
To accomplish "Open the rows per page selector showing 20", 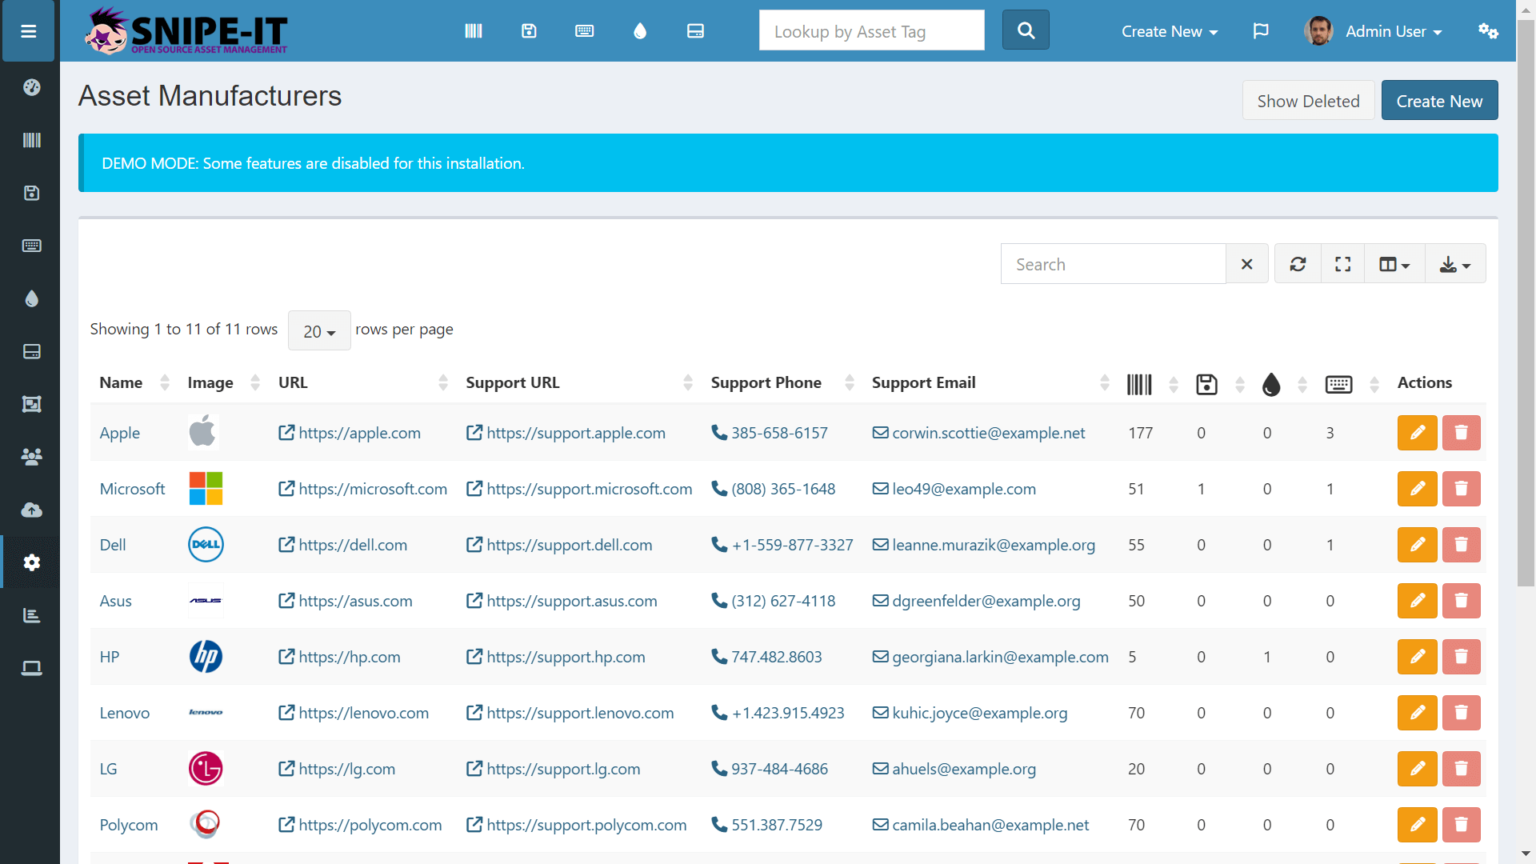I will click(318, 330).
